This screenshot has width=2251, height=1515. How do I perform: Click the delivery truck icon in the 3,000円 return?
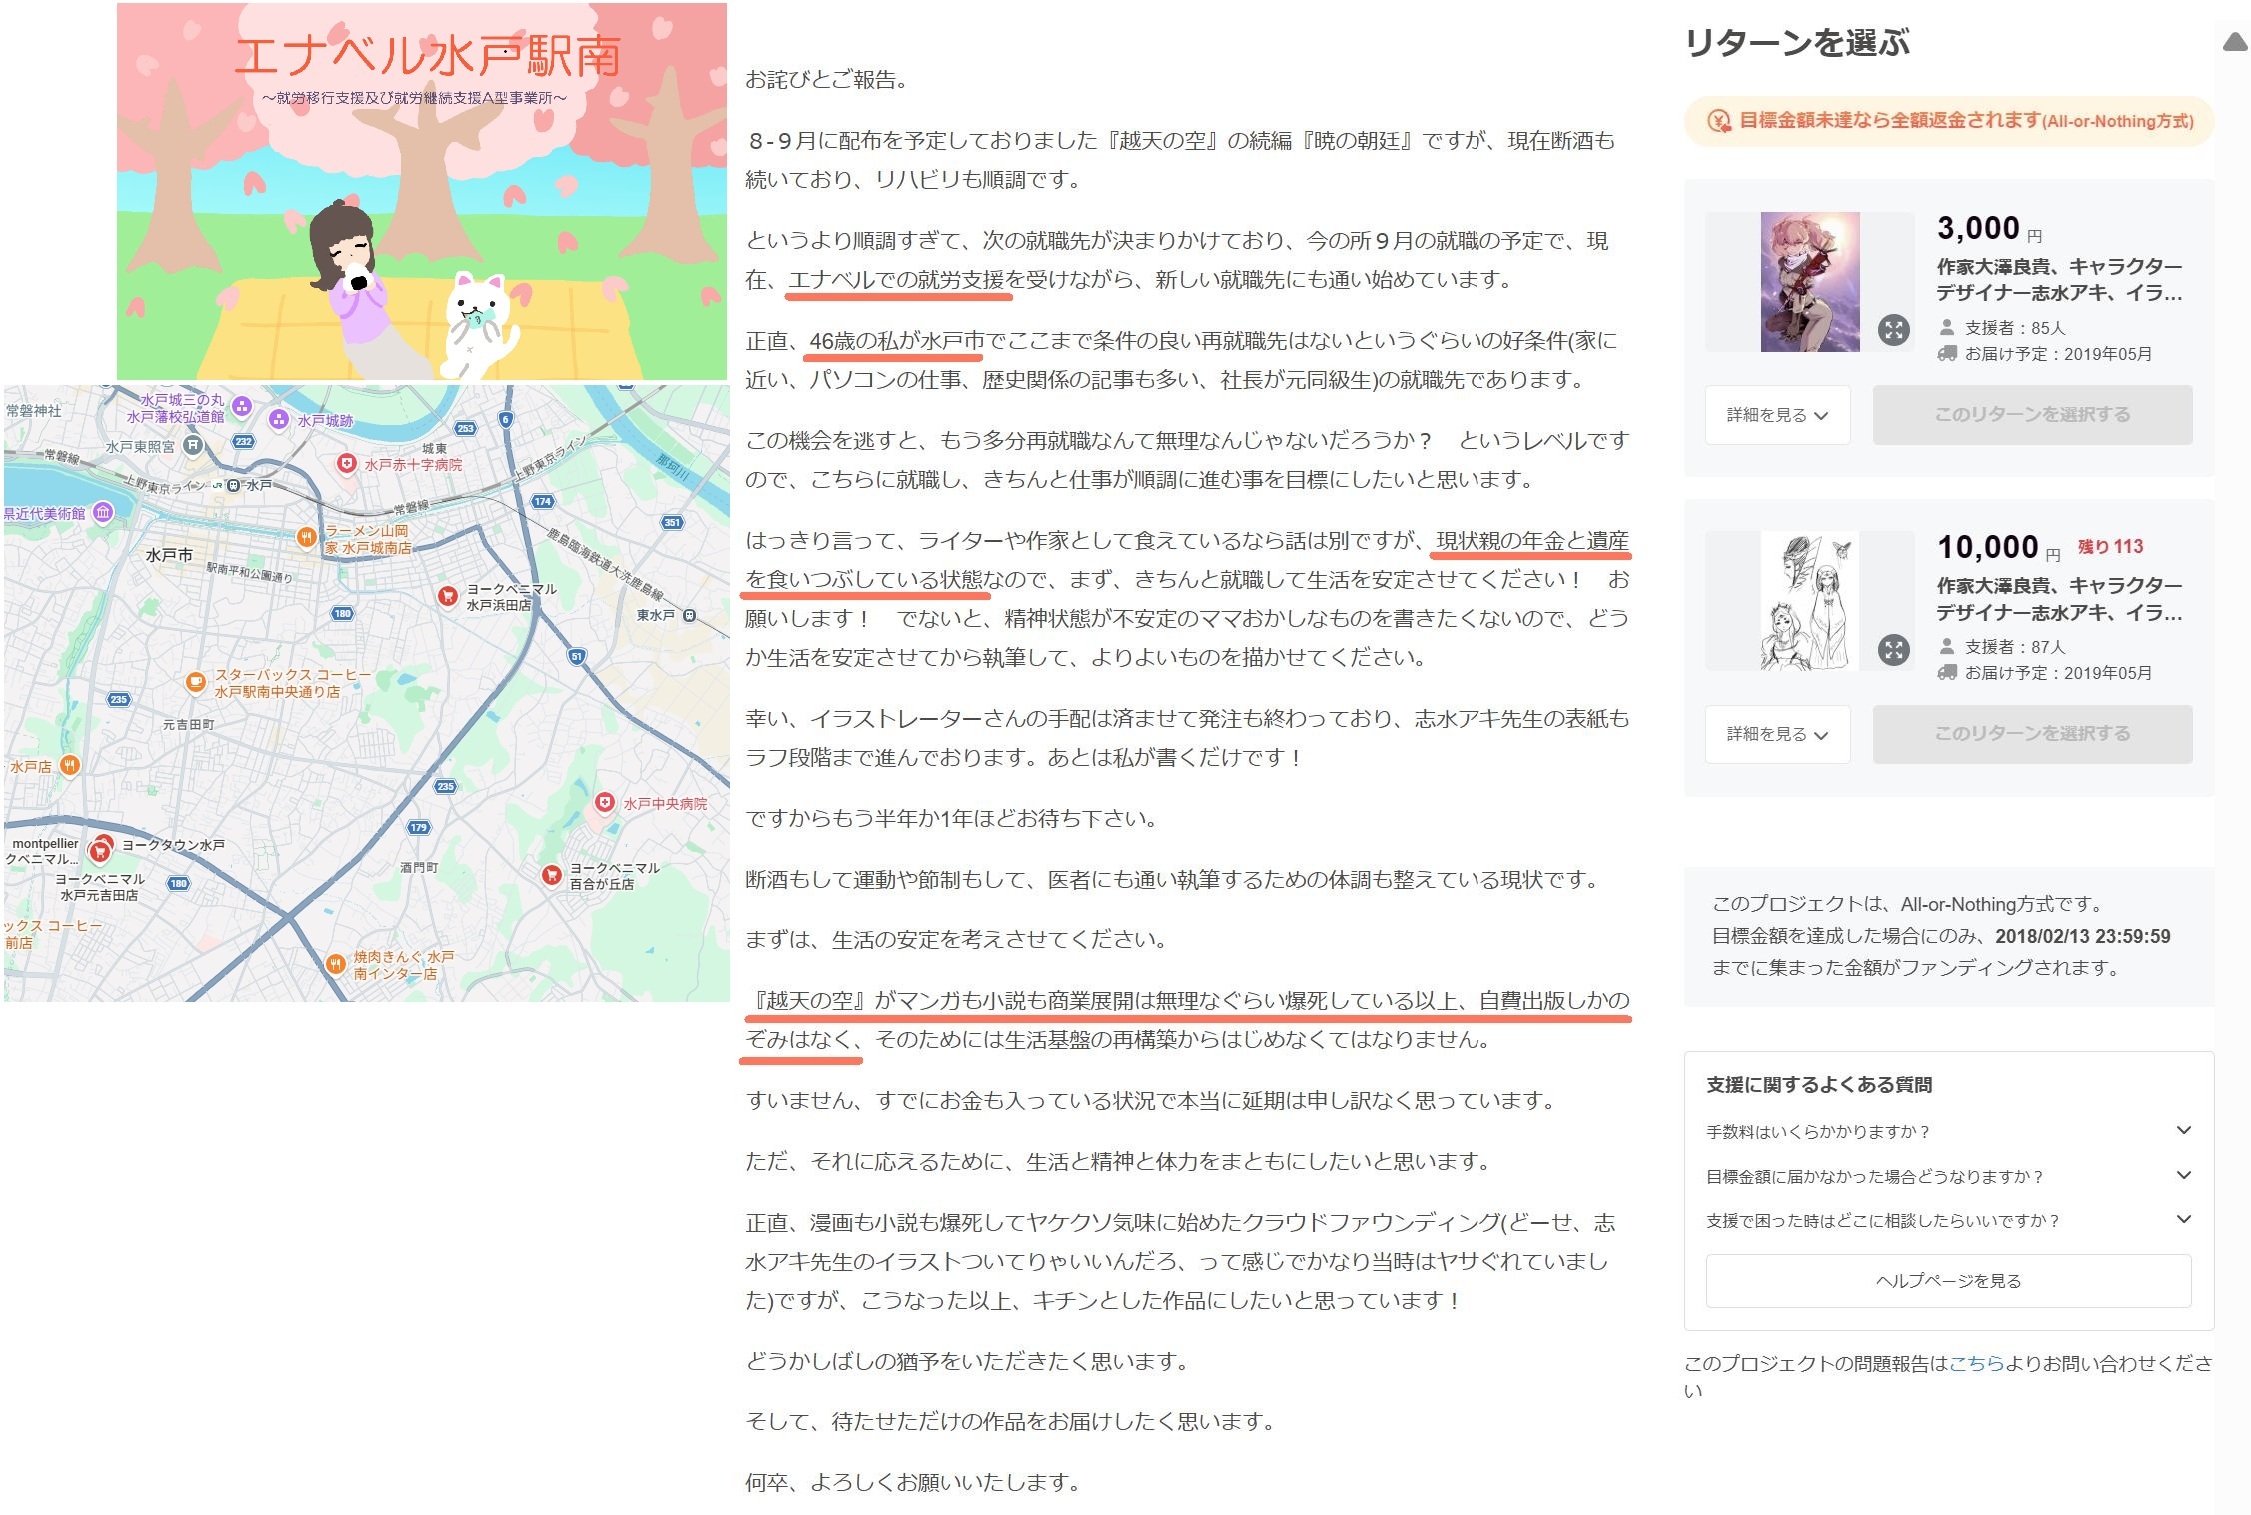(x=1946, y=353)
